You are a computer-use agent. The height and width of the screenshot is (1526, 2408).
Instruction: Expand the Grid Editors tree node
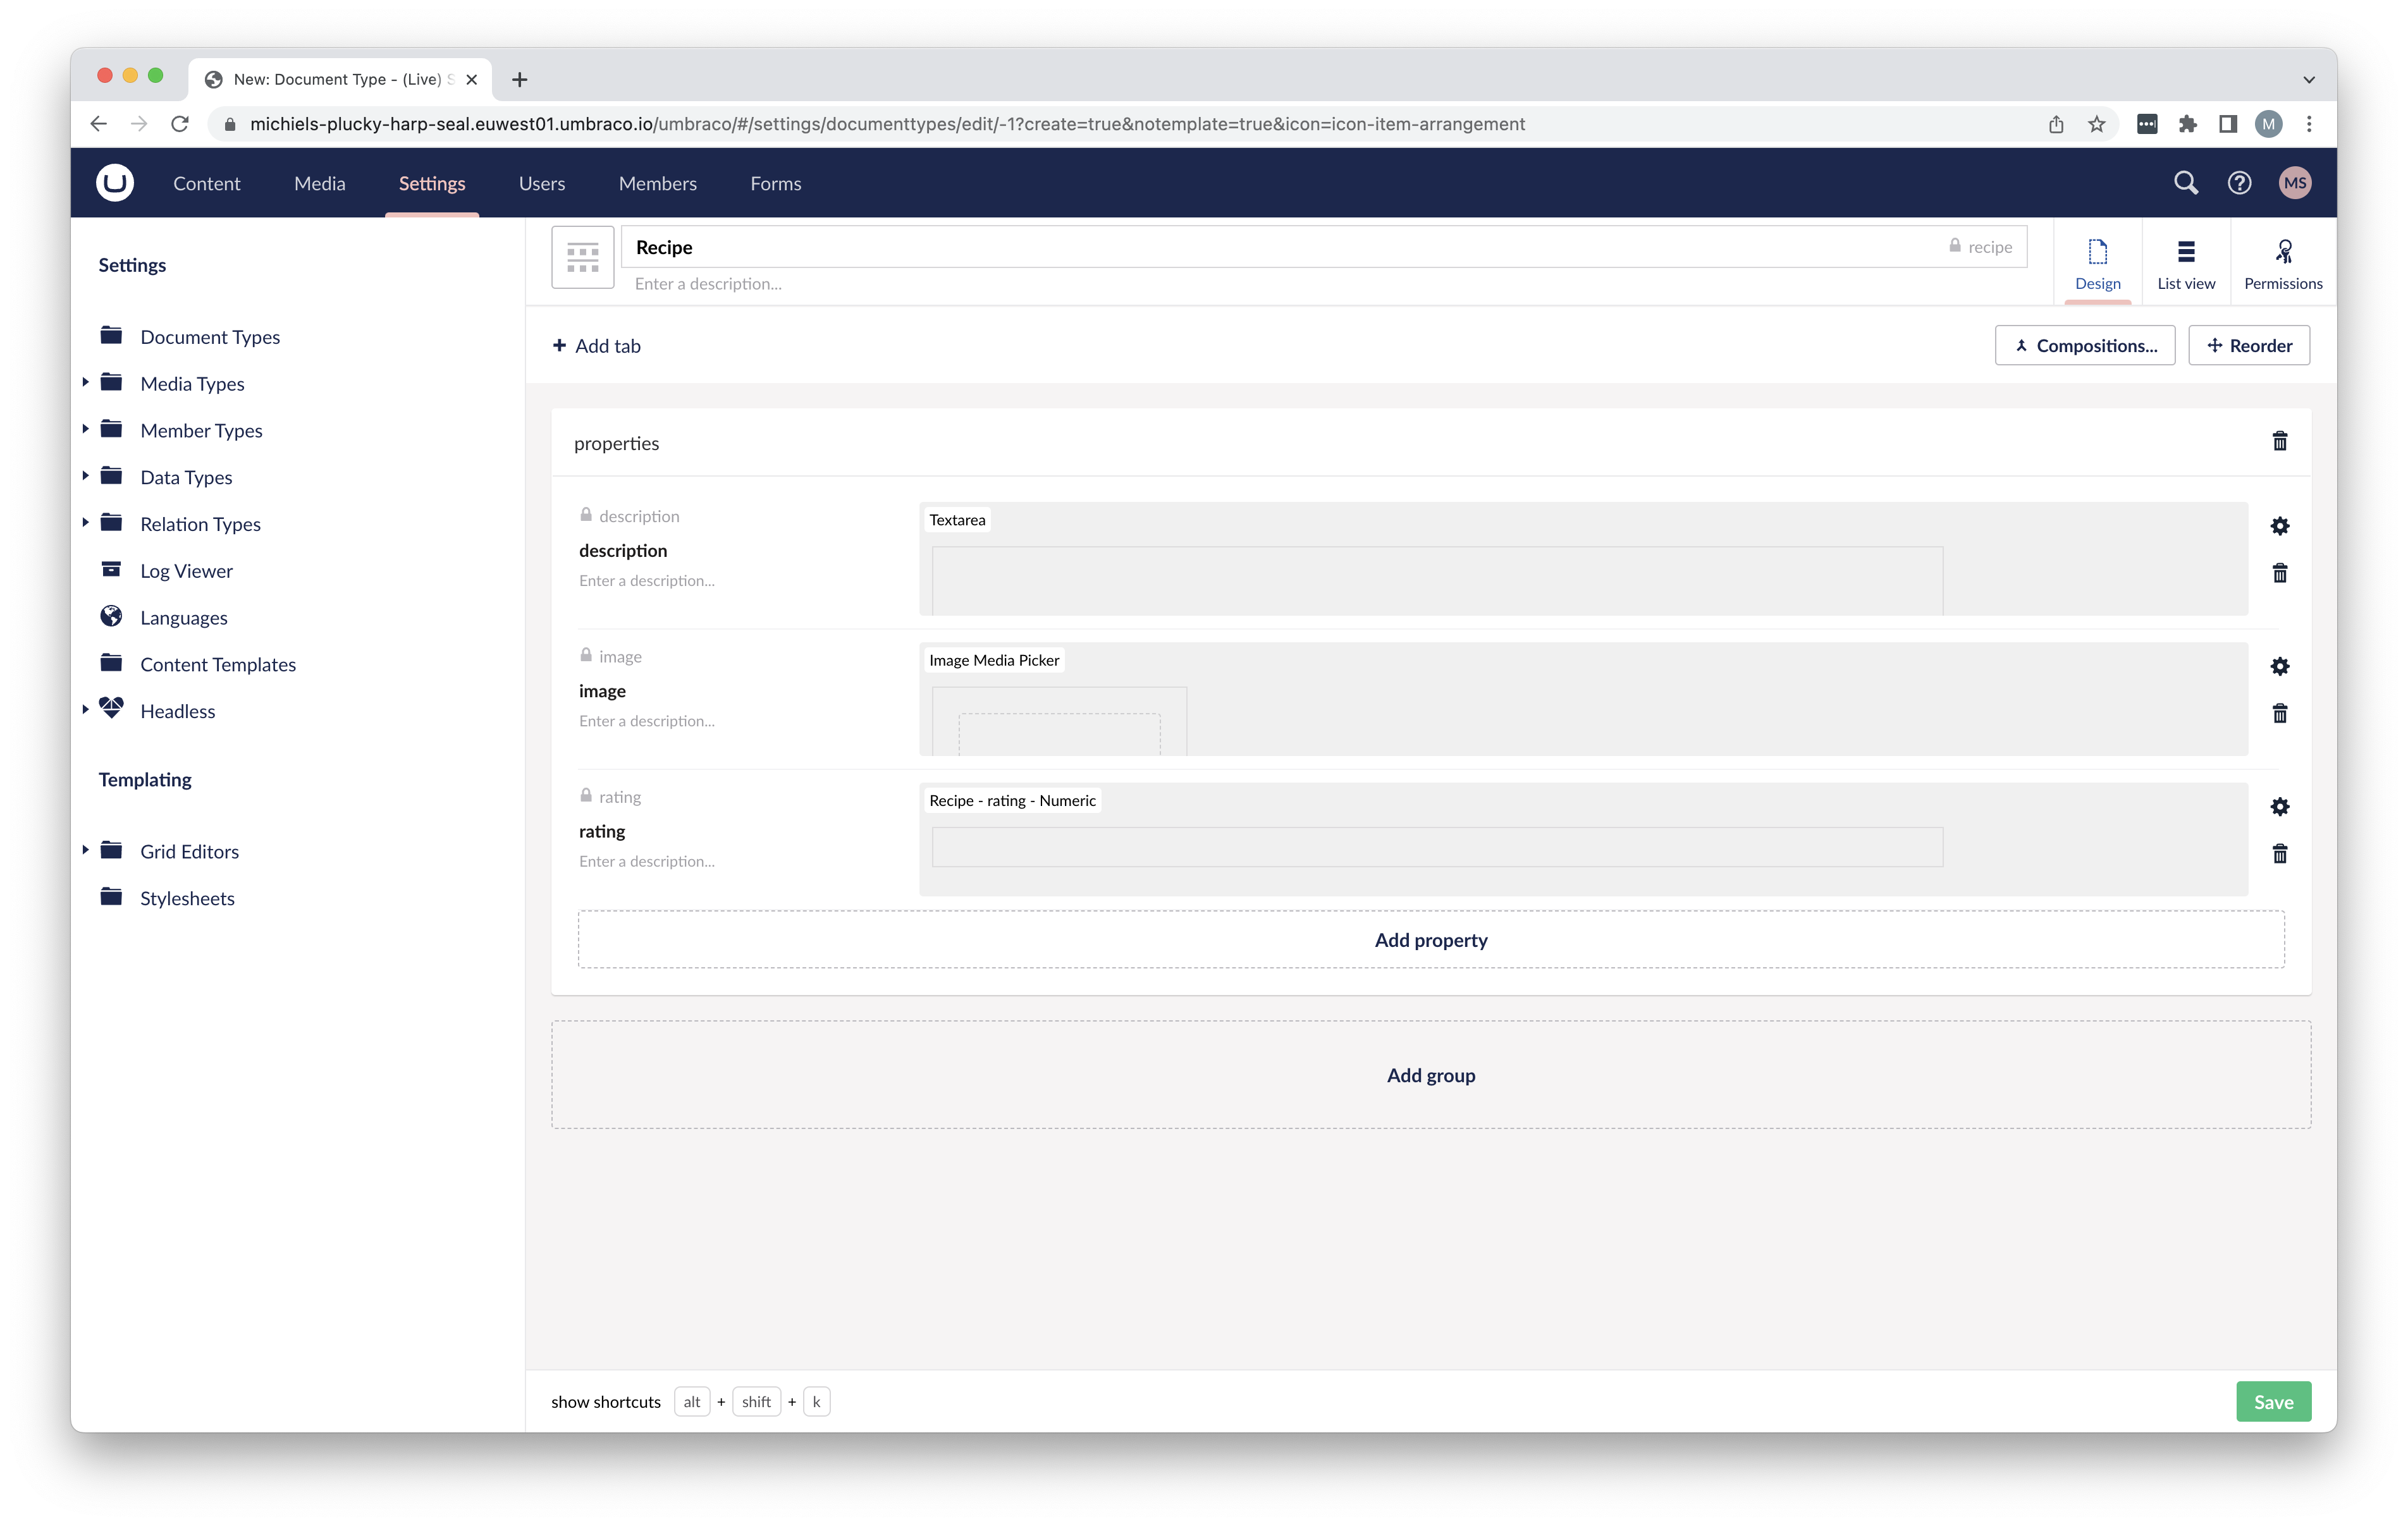point(85,850)
